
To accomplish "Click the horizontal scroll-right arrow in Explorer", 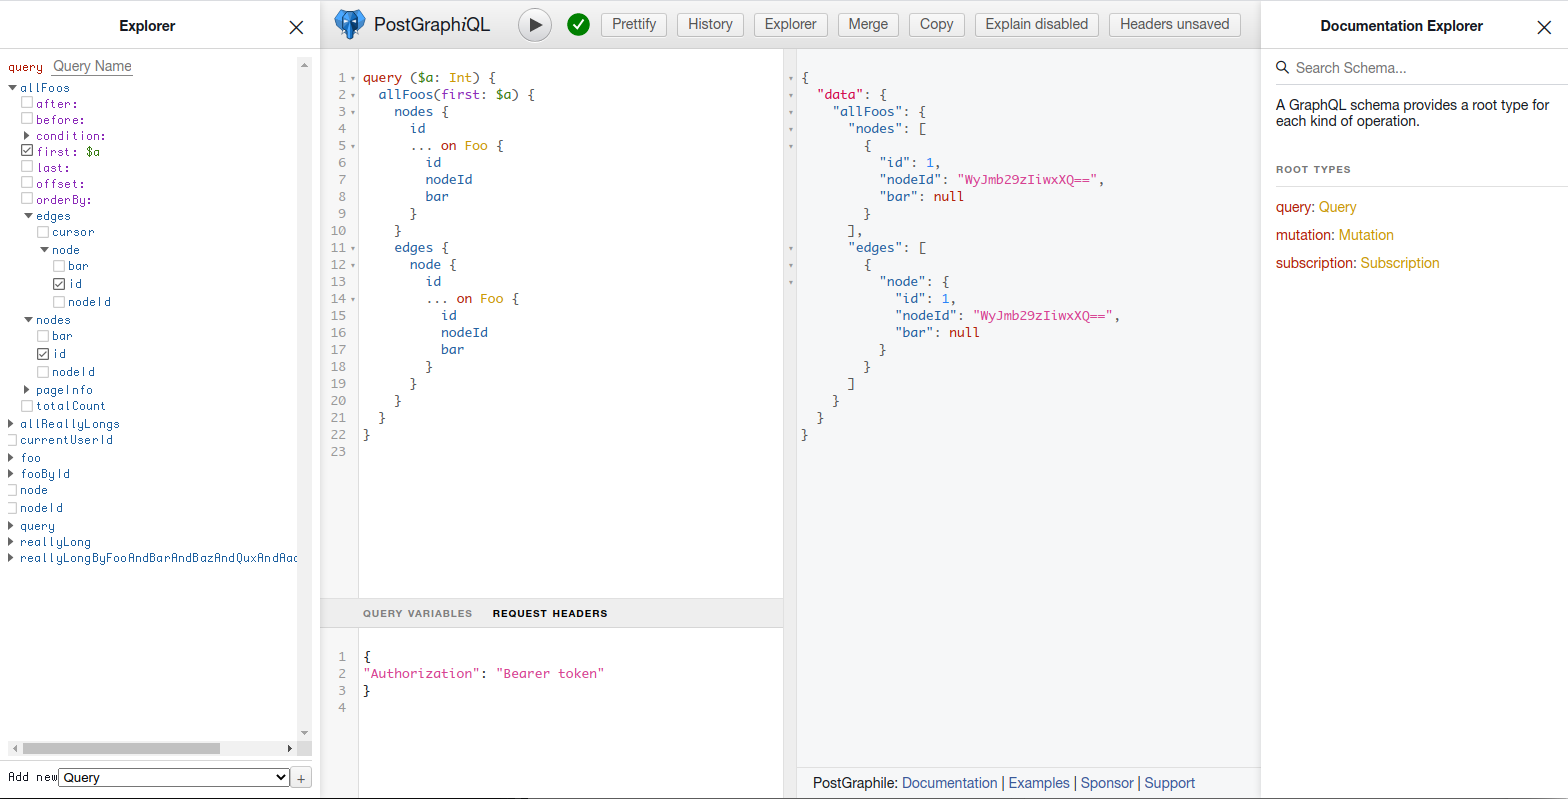I will click(290, 748).
